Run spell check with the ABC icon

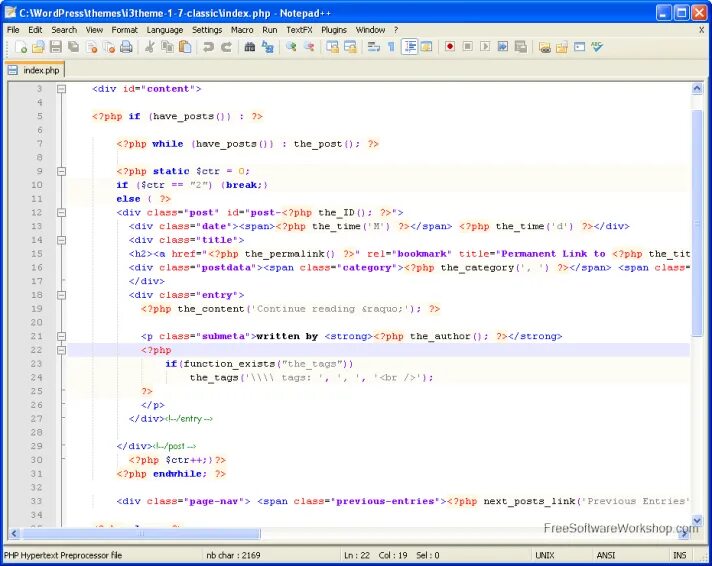pos(597,47)
